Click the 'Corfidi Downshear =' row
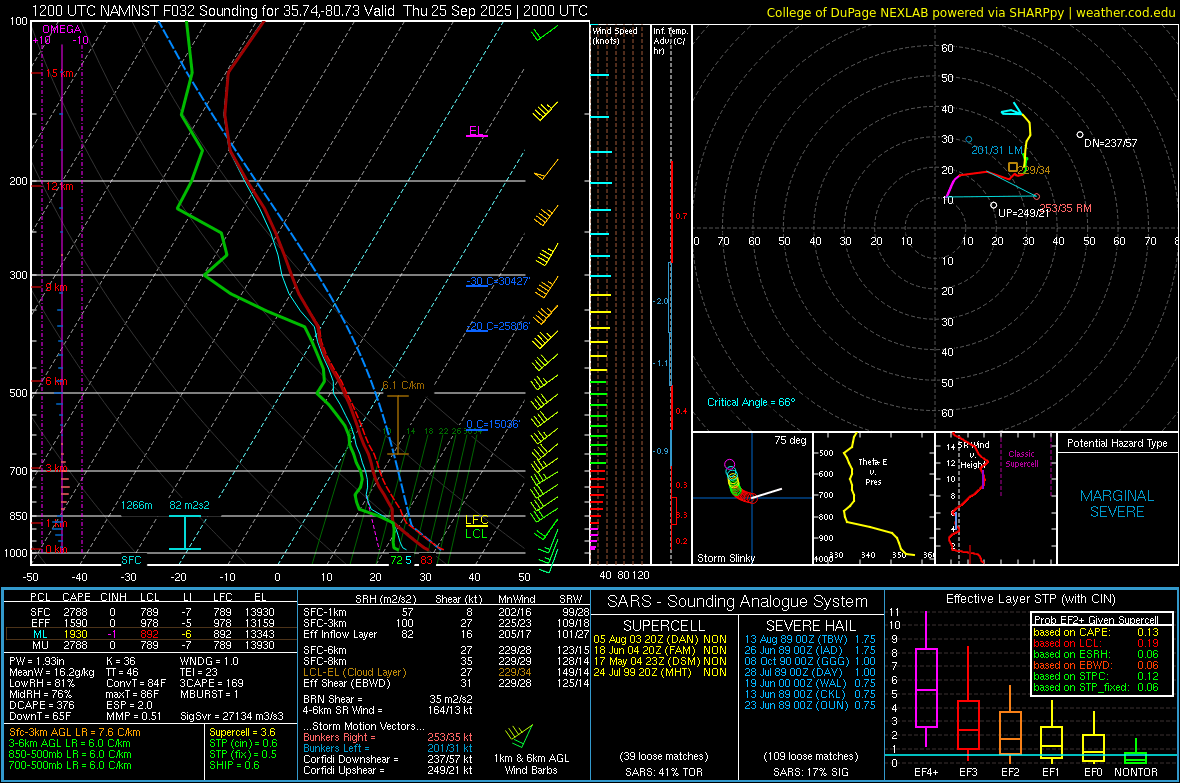 [388, 760]
